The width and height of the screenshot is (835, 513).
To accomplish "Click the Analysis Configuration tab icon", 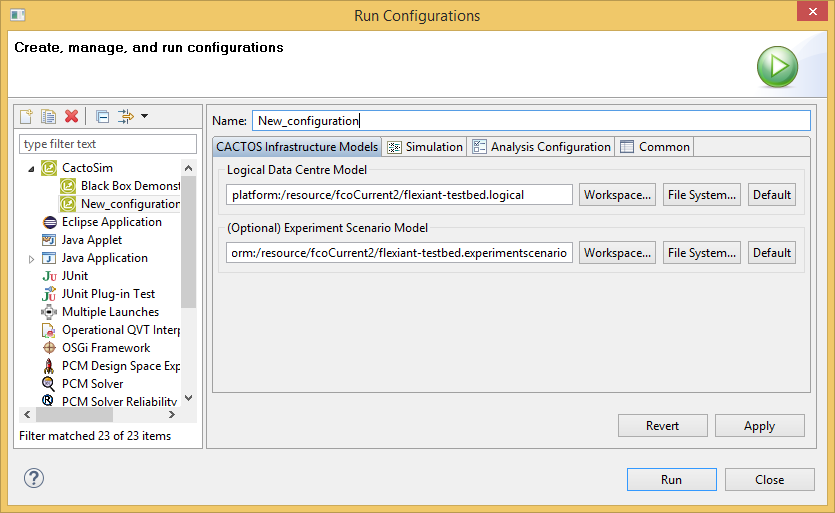I will (479, 146).
